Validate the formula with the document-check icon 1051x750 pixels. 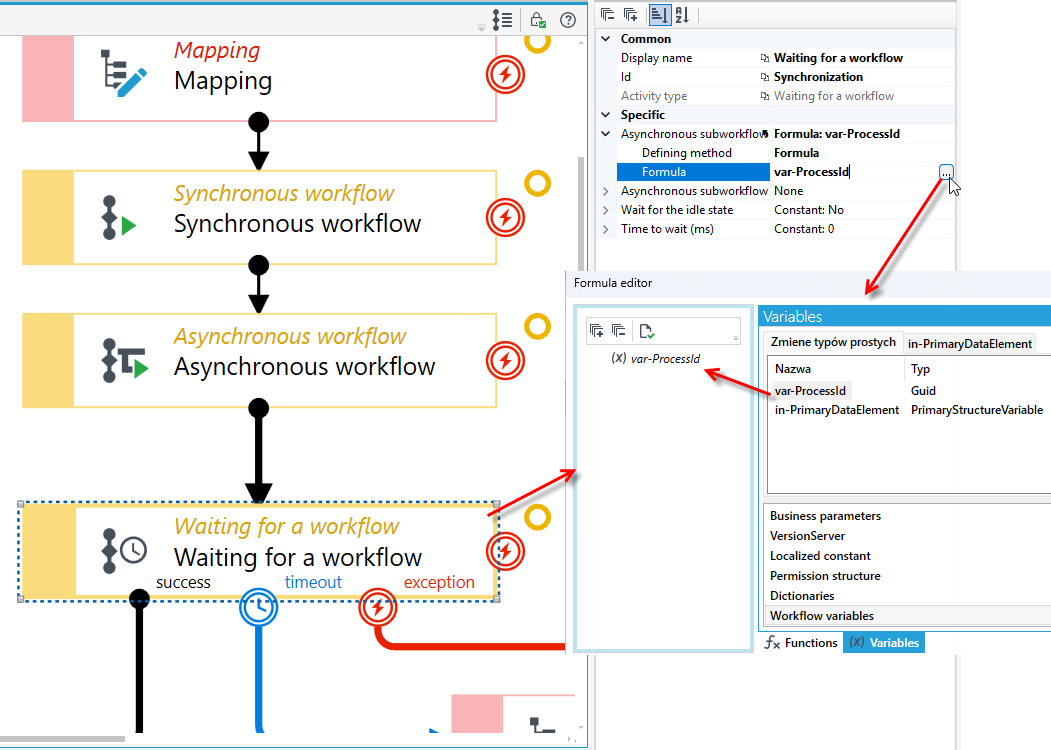point(647,330)
